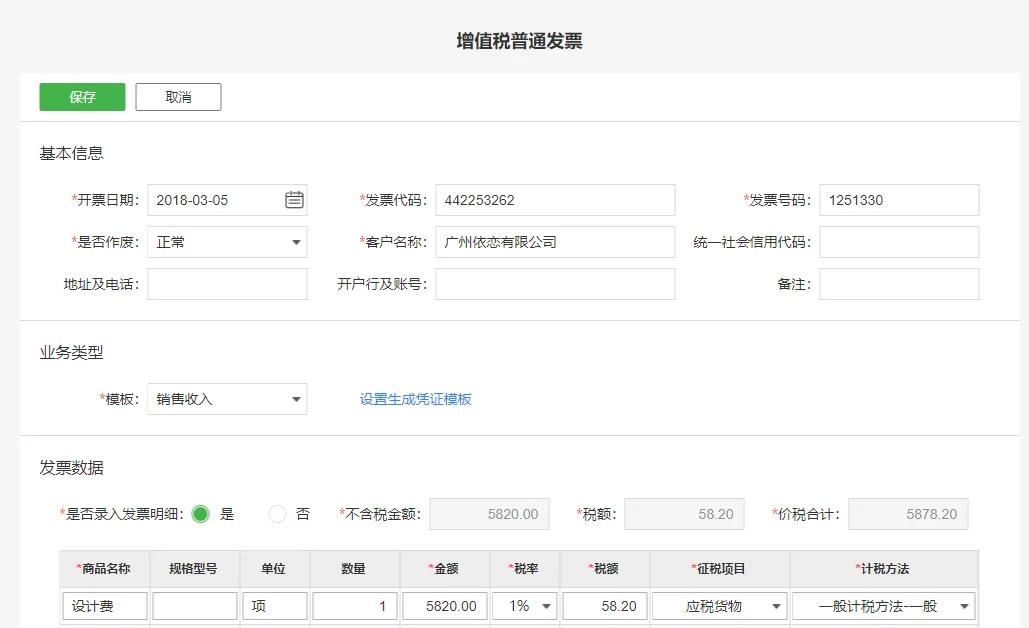Select the 否 radio button for invoice details
Screen dimensions: 1029x628
tap(275, 513)
